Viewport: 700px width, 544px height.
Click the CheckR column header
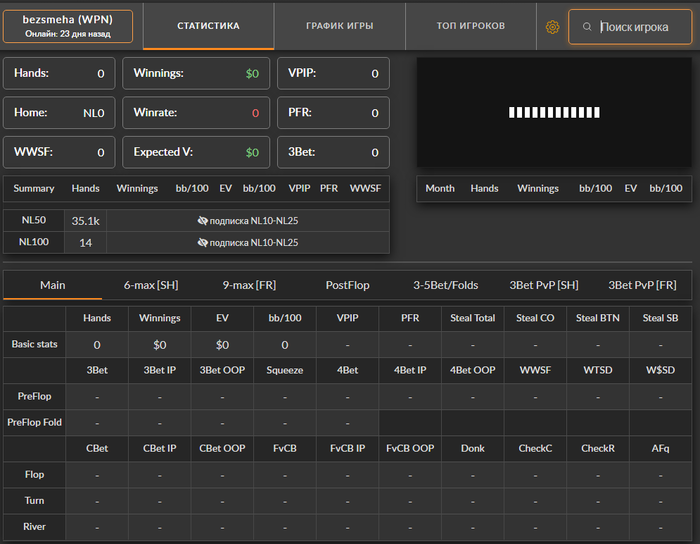click(x=597, y=448)
